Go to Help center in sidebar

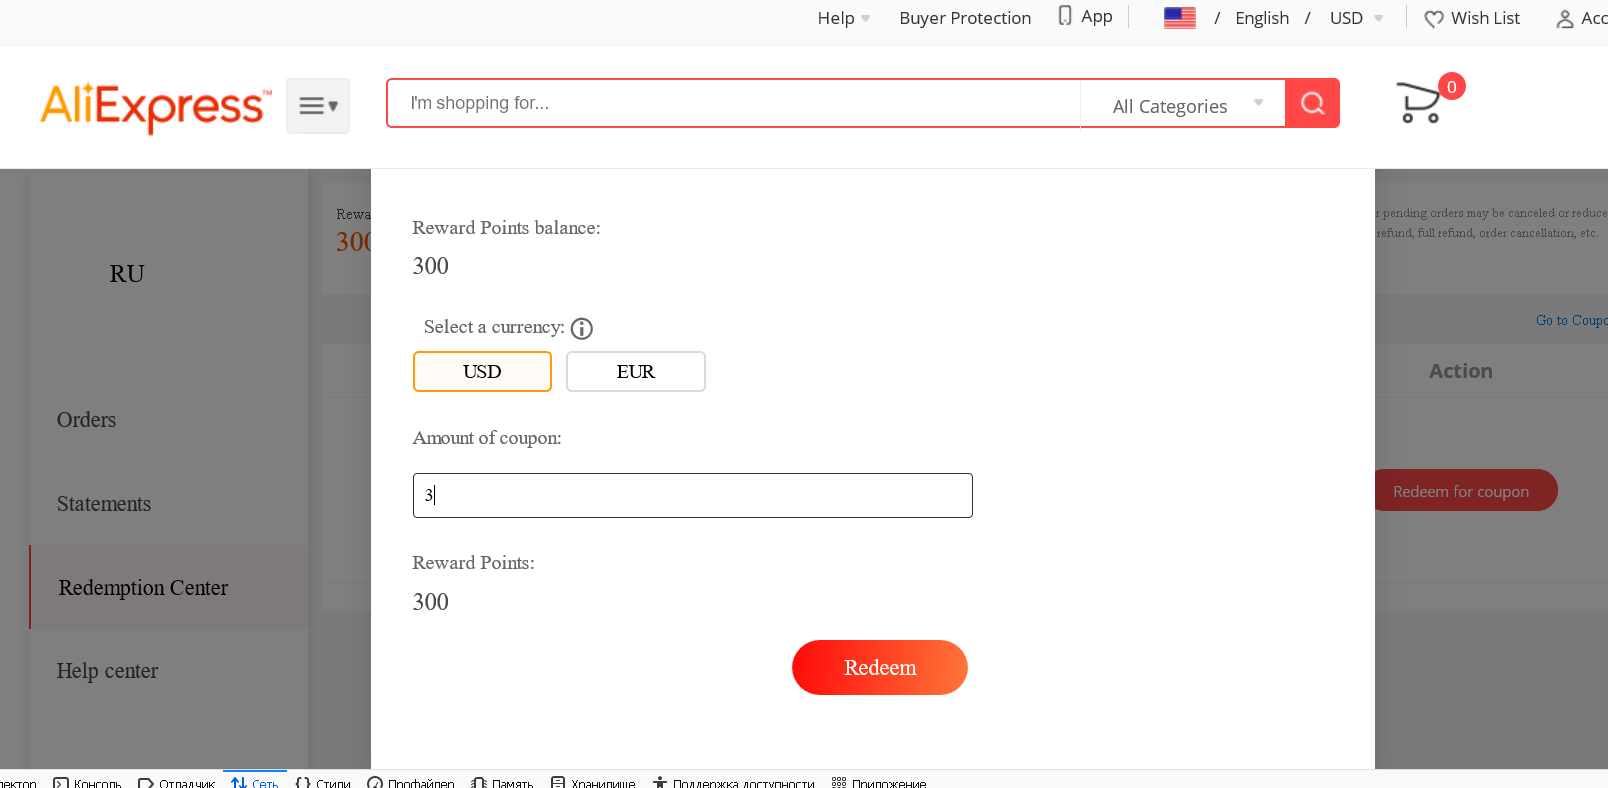107,671
